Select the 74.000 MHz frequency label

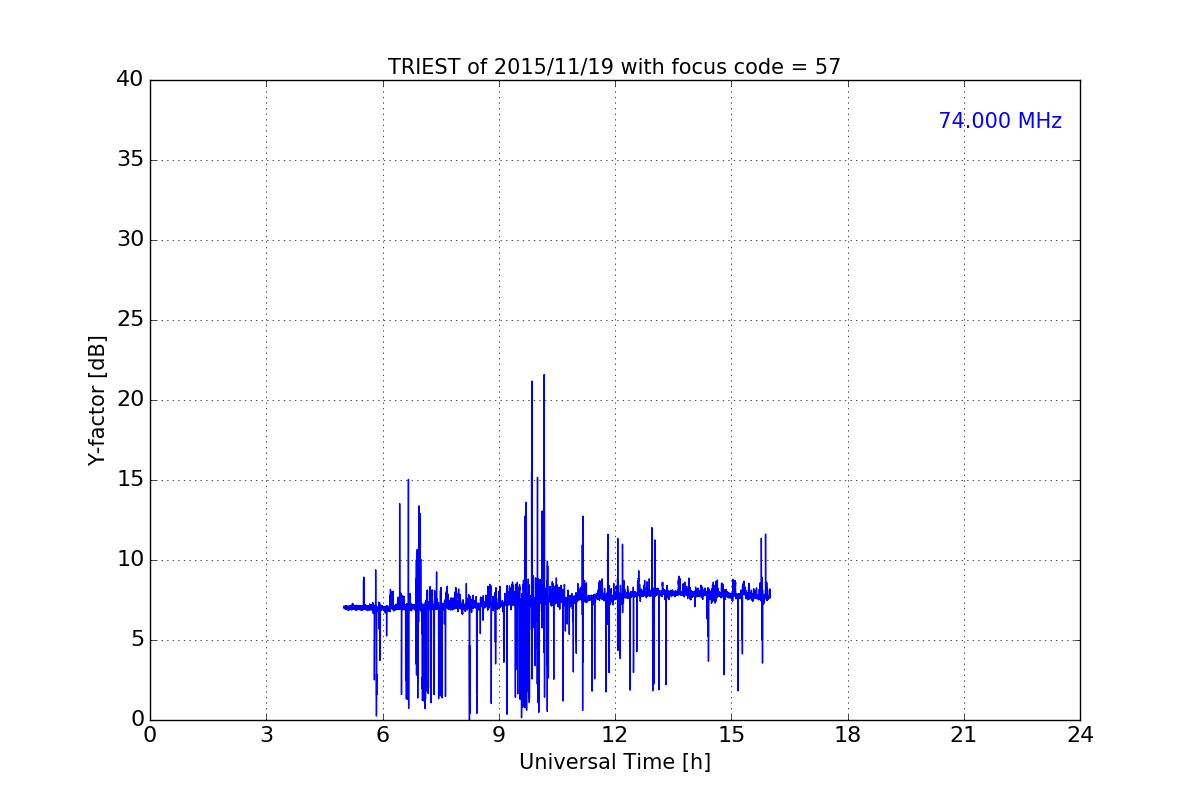pos(1000,121)
